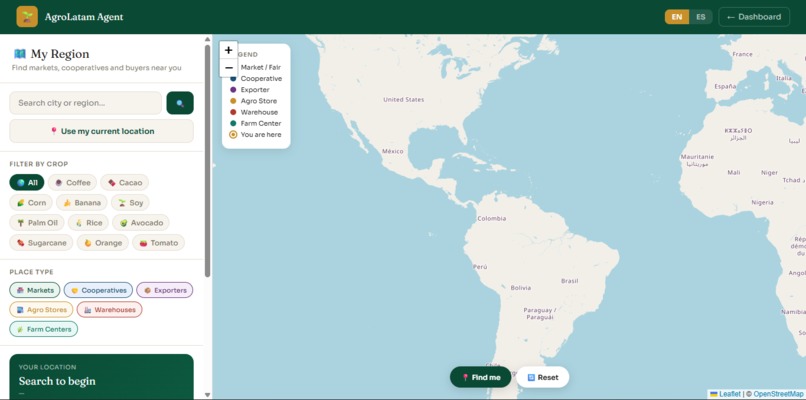Toggle Farm Centers place type
Screen dimensions: 806x400
pyautogui.click(x=44, y=329)
